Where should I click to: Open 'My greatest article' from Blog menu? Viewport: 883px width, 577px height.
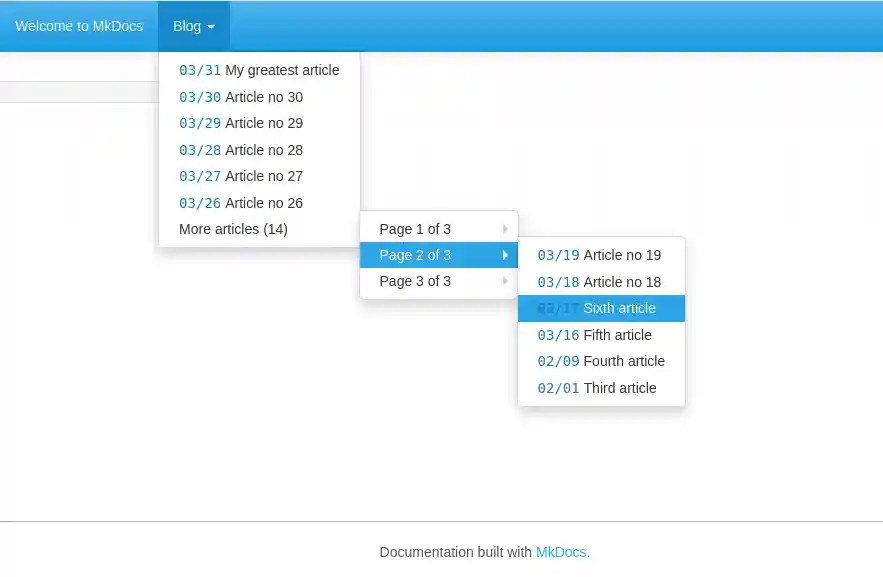click(259, 70)
